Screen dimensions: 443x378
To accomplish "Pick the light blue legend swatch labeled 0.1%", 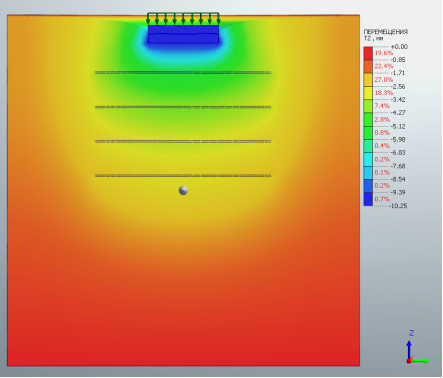I will (368, 173).
